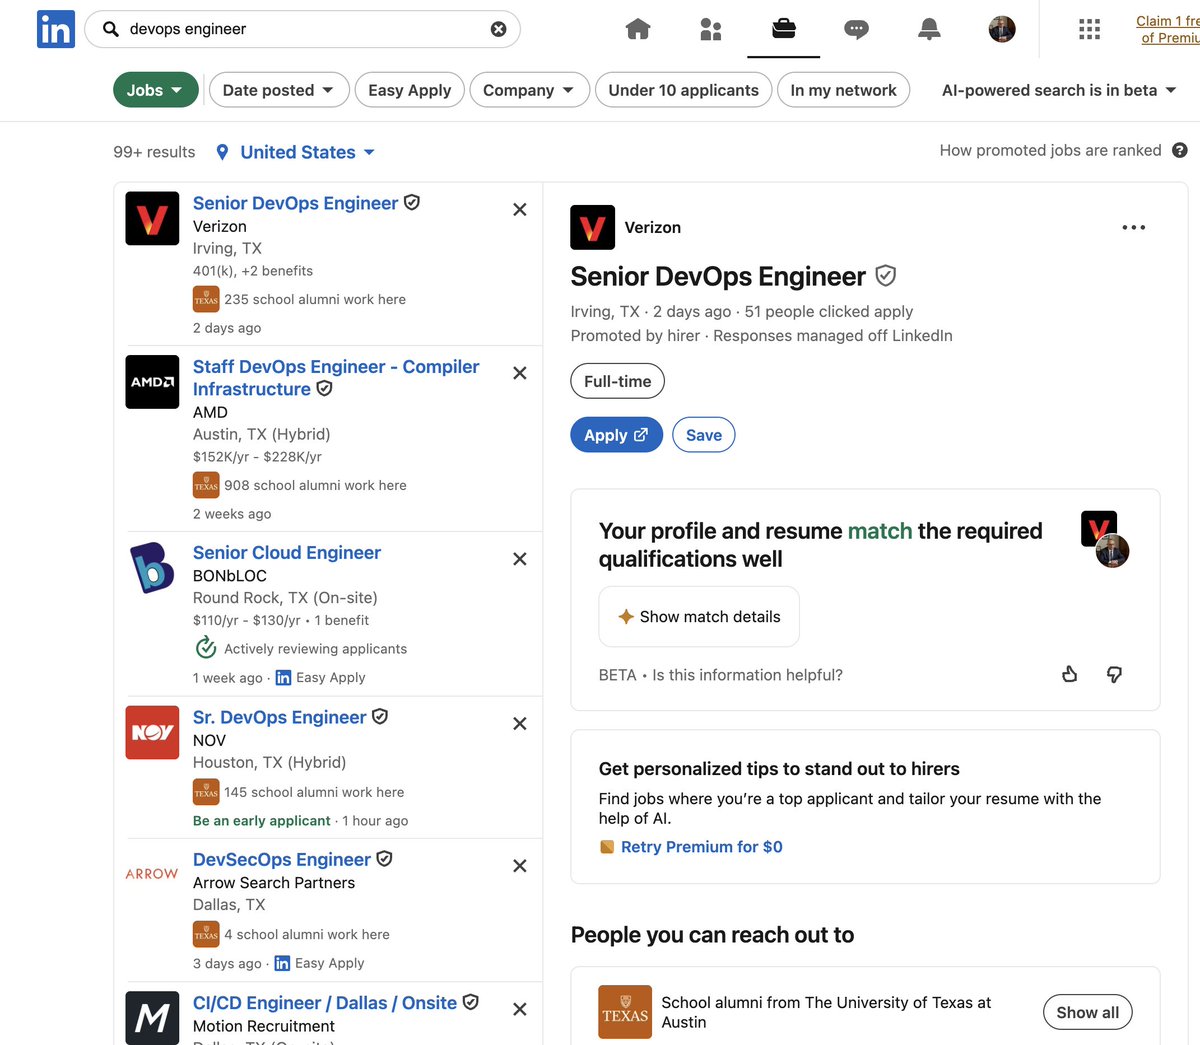Open the Company filter dropdown
The width and height of the screenshot is (1200, 1045).
[529, 90]
